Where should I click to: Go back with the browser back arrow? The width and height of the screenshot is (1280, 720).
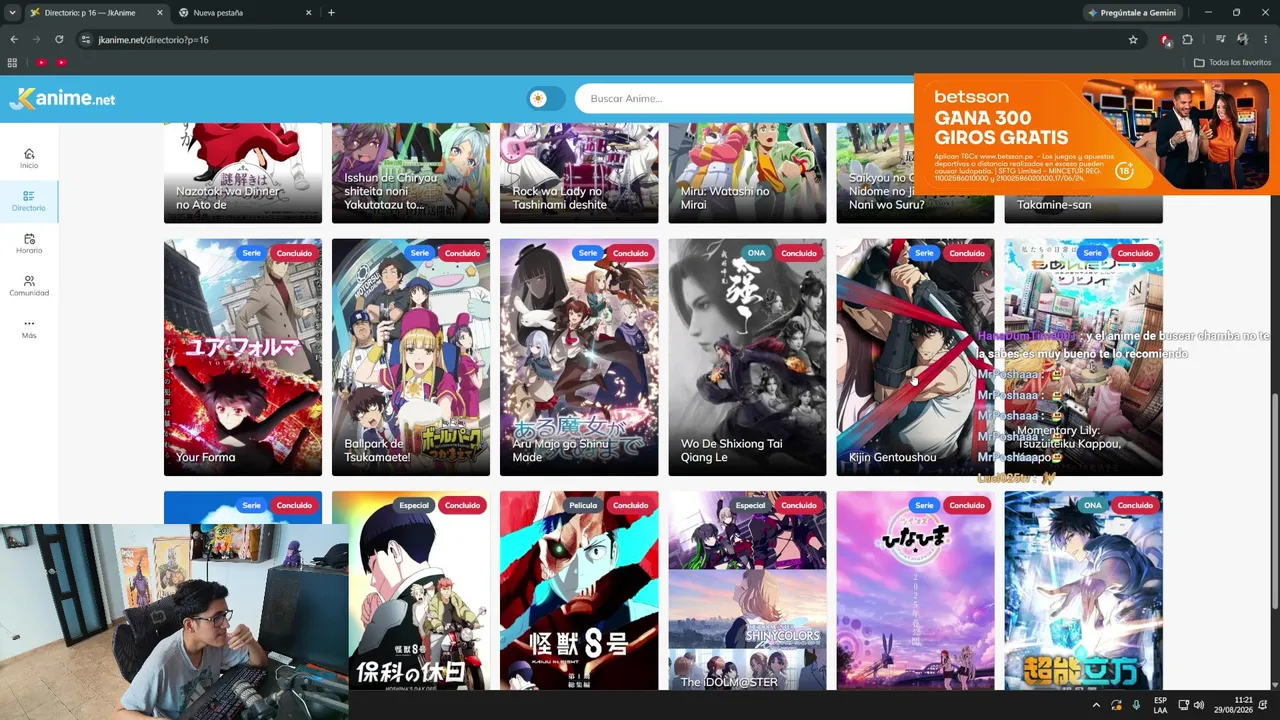click(14, 40)
